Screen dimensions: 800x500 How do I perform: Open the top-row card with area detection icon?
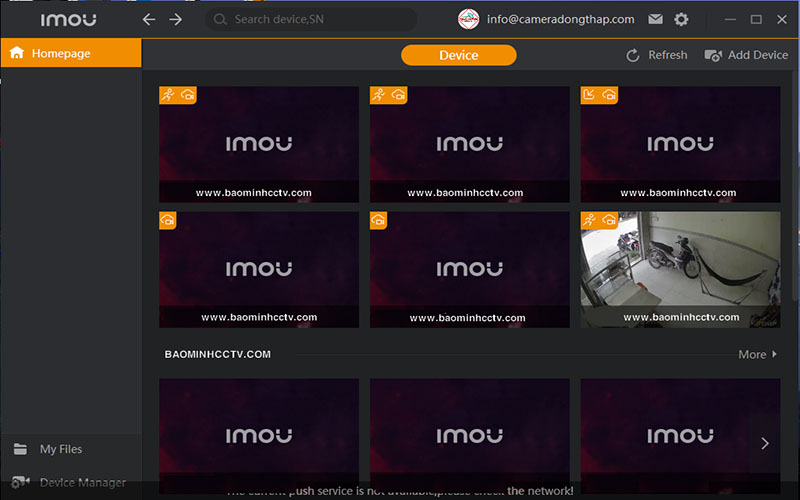pos(680,144)
